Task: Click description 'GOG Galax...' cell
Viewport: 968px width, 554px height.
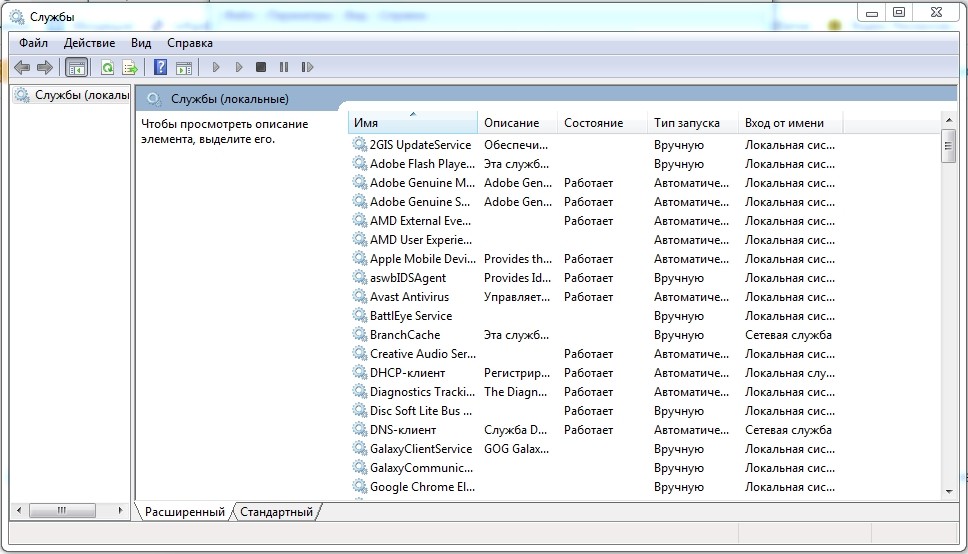Action: tap(516, 448)
